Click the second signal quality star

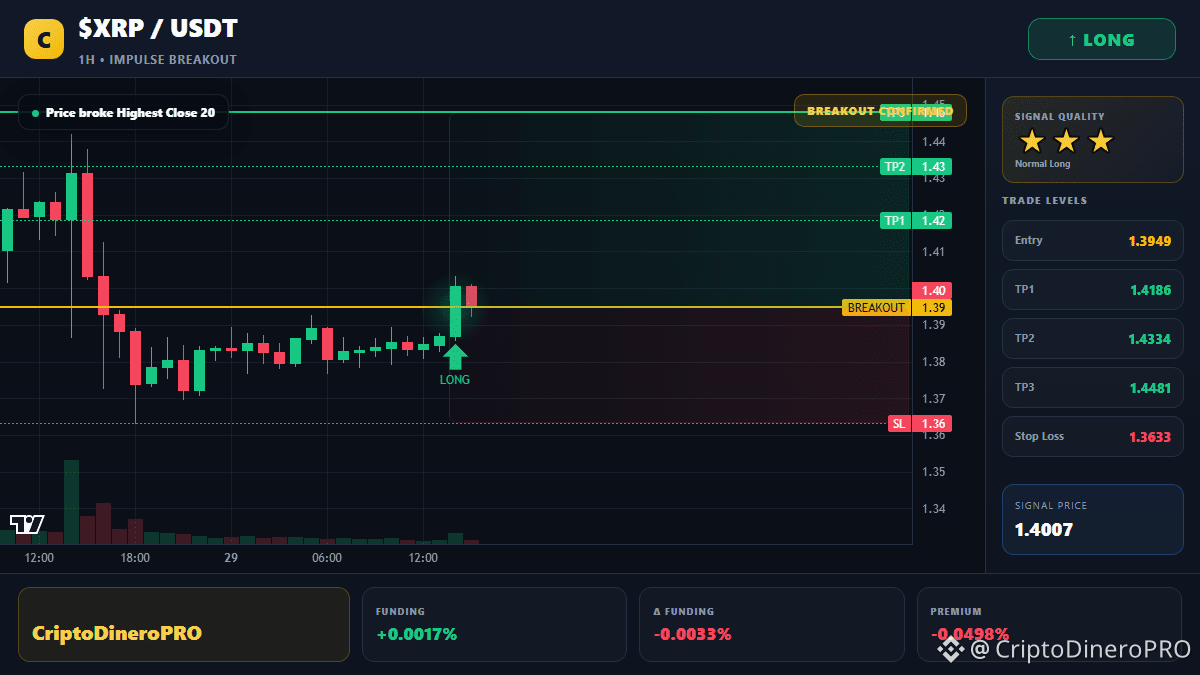click(1066, 141)
